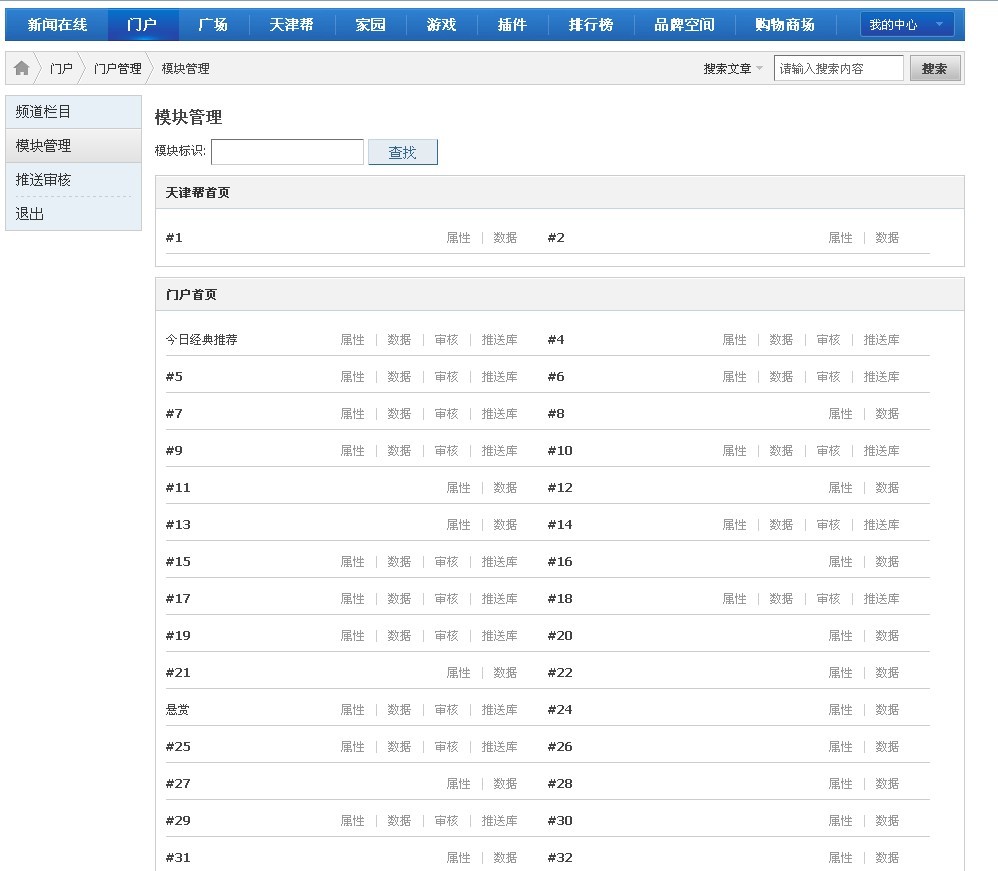Open 属性 for module #4

pyautogui.click(x=734, y=339)
